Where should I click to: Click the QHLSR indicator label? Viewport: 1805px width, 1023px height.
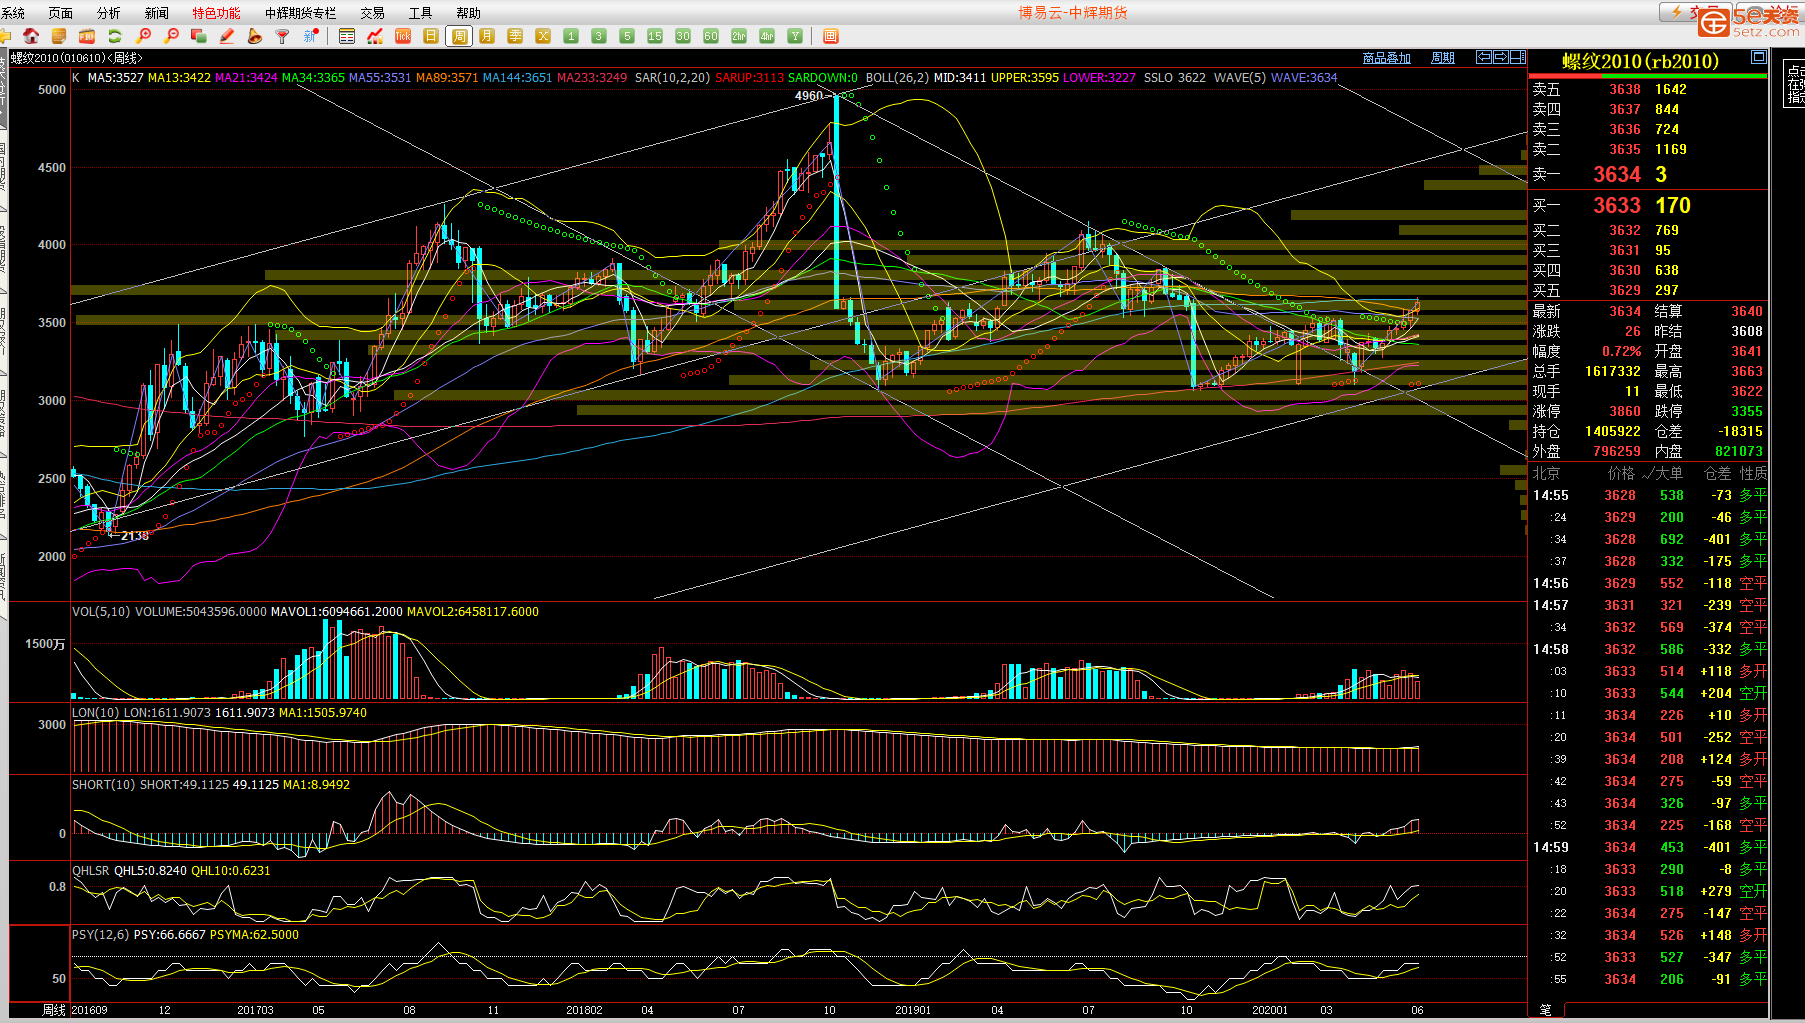pyautogui.click(x=91, y=871)
